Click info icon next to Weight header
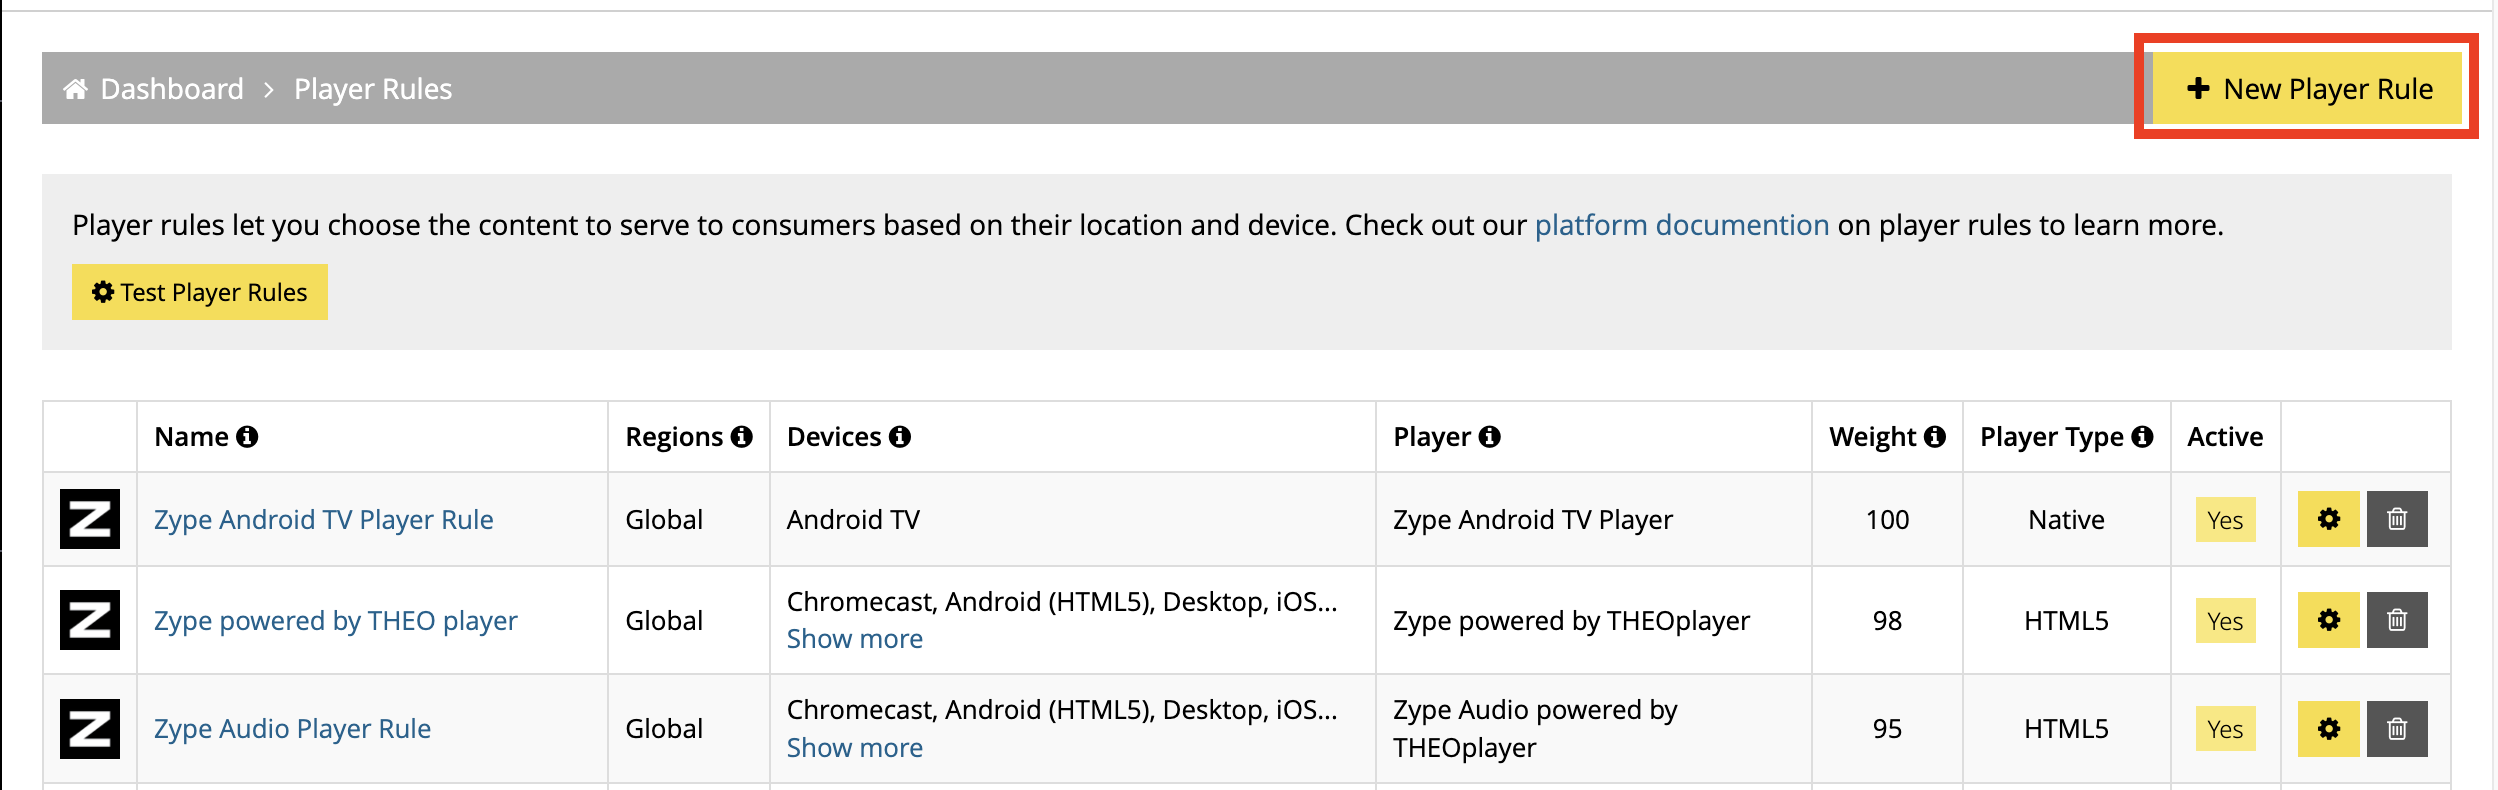Screen dimensions: 2498x790 [1935, 437]
